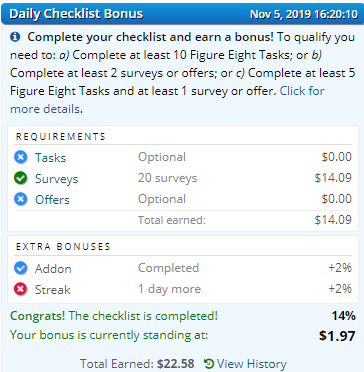Click the green checkmark icon beside Surveys

[20, 178]
